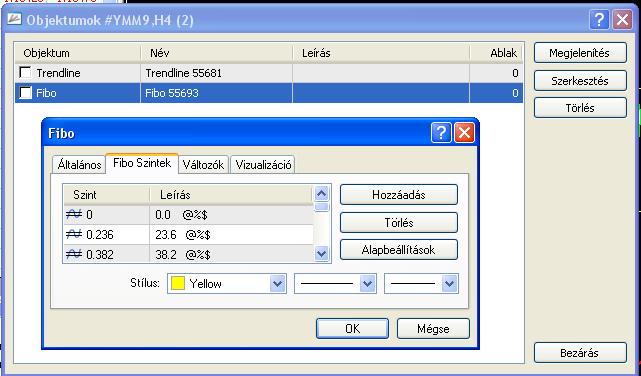Click the Leírás column header in Objektumok list

tap(381, 53)
